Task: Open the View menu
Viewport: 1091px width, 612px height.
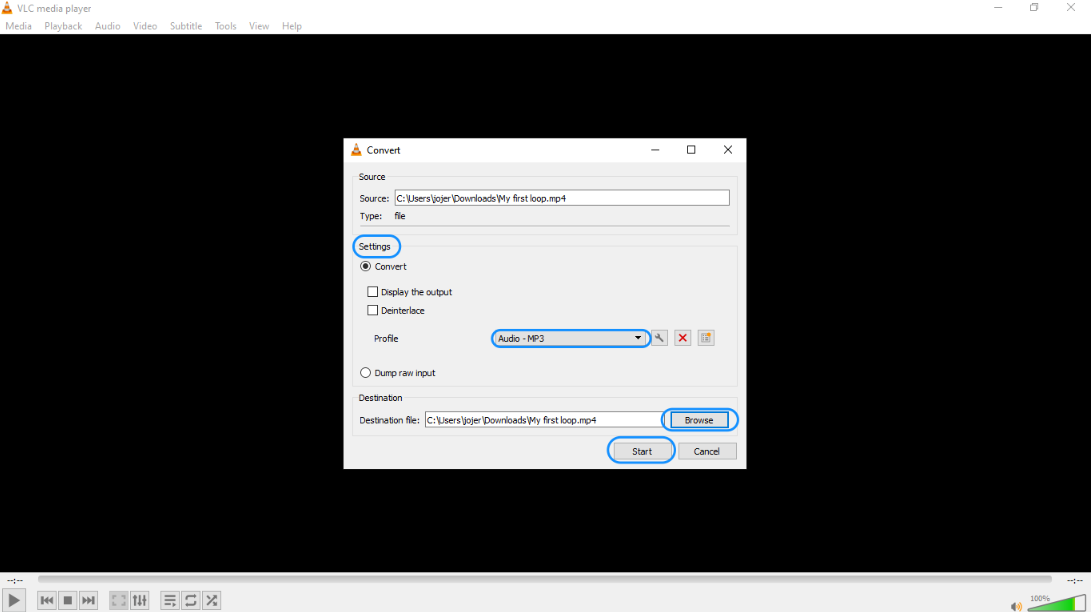Action: (259, 26)
